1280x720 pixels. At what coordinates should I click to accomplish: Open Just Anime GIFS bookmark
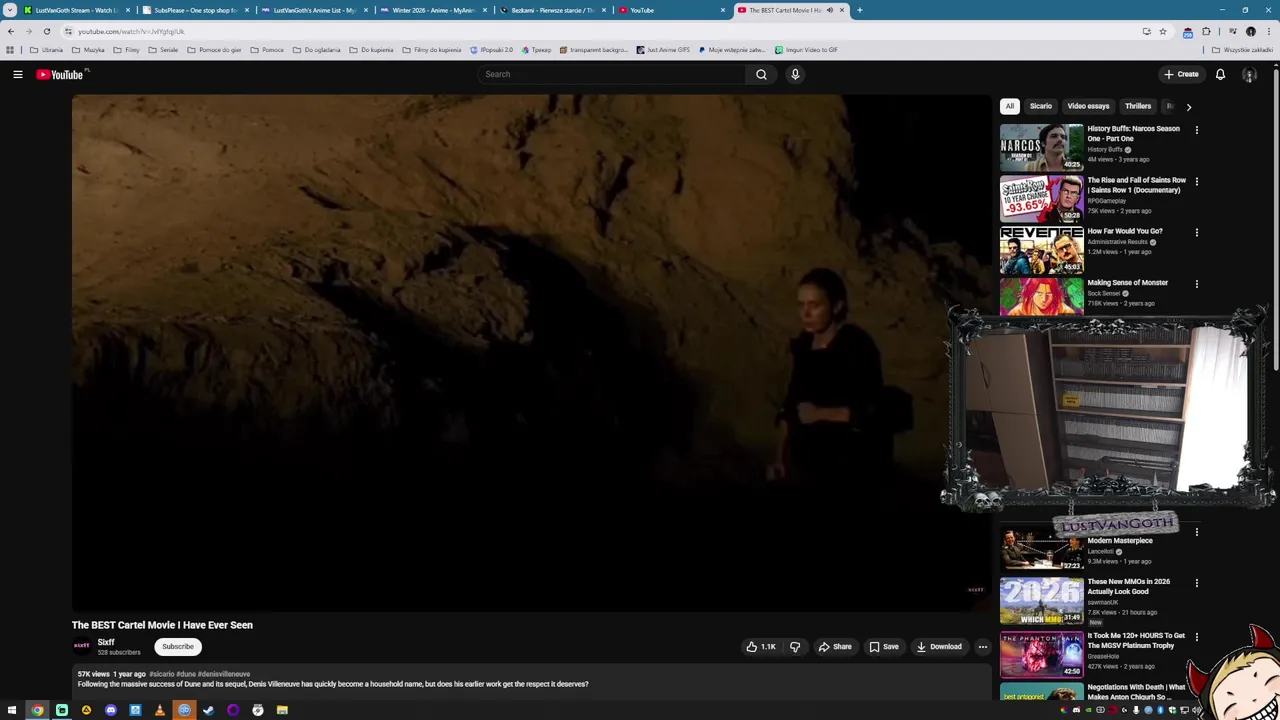(663, 50)
